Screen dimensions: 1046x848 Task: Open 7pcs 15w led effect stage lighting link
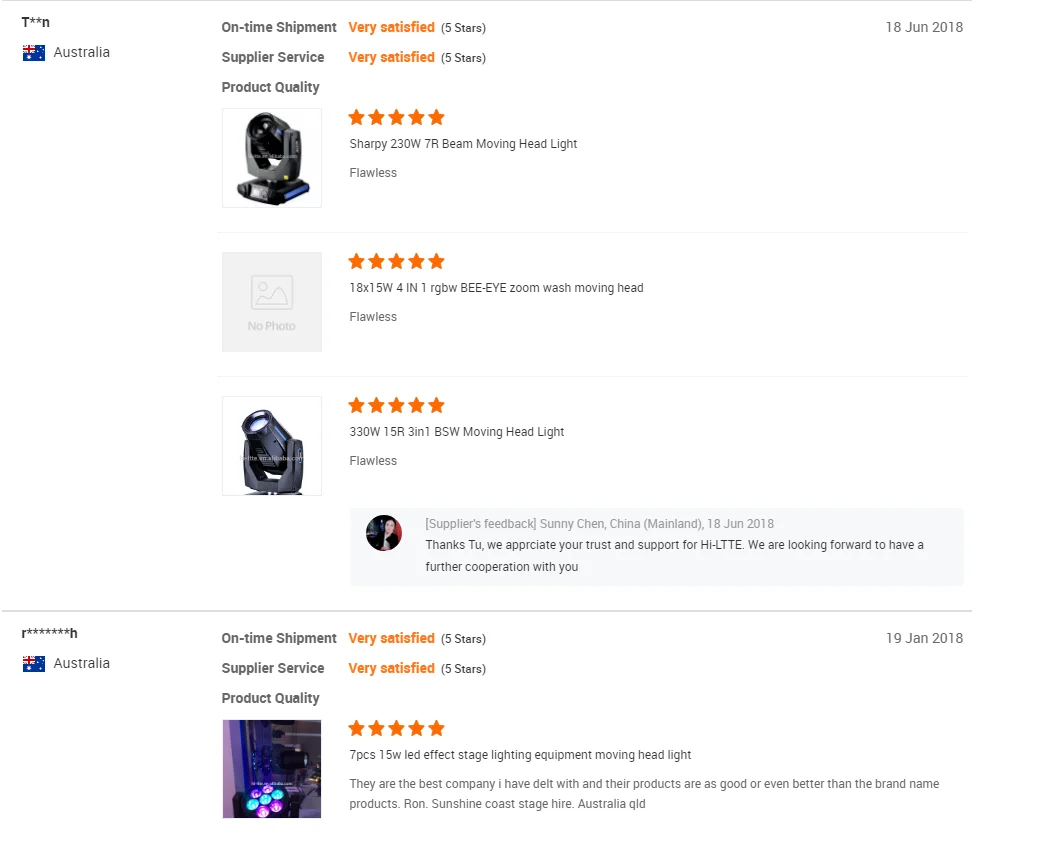click(520, 755)
